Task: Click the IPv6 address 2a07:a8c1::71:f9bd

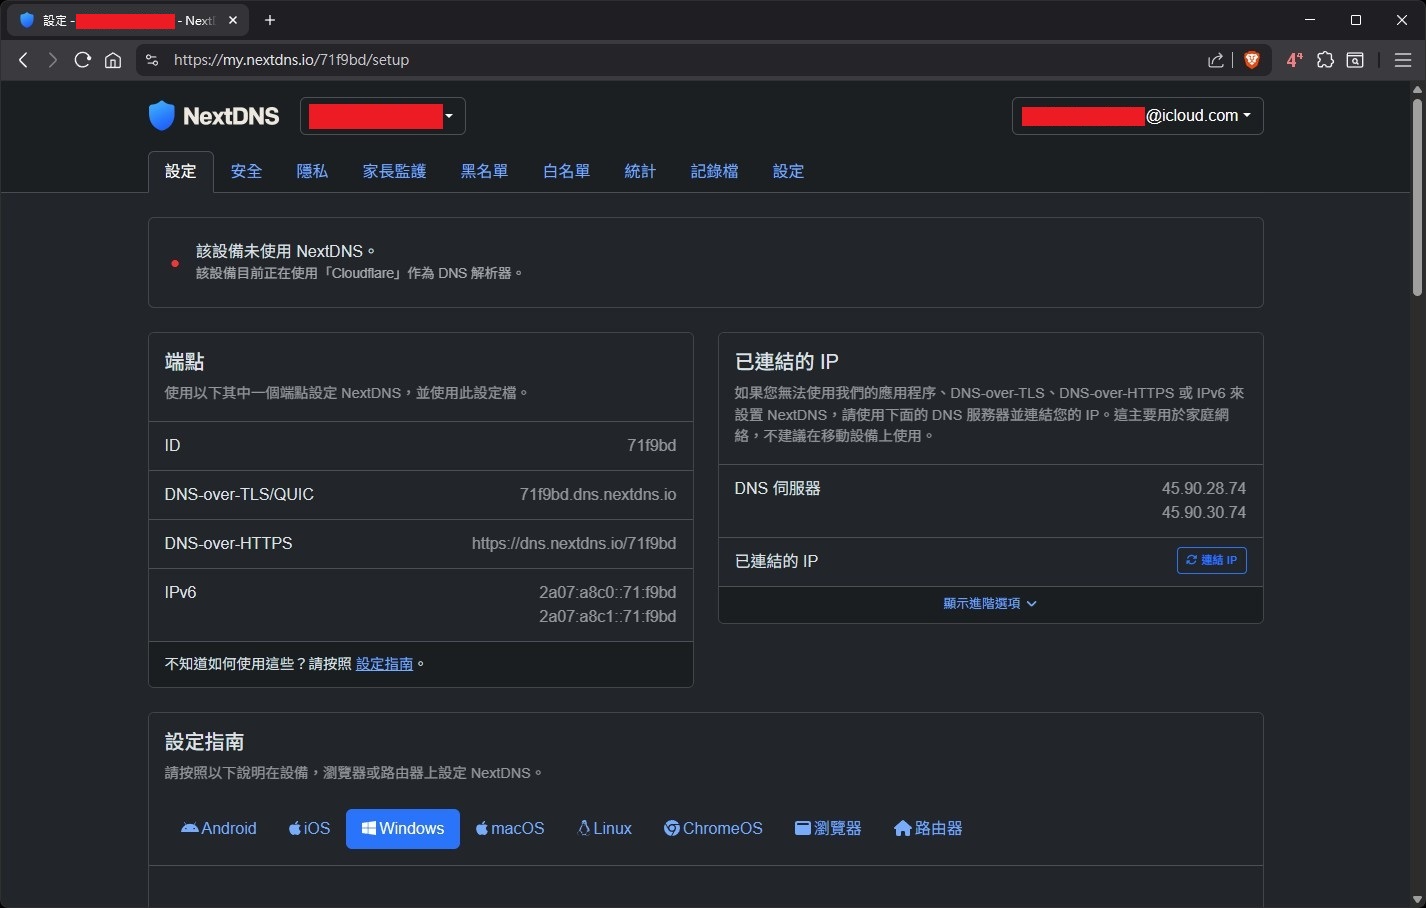Action: pyautogui.click(x=607, y=616)
